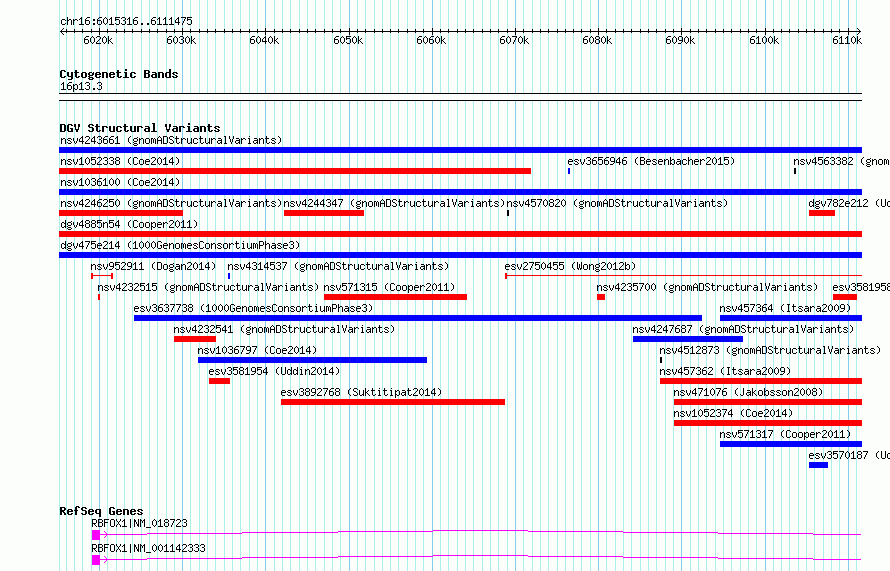890x571 pixels.
Task: Click the nsv4563382 variant label
Action: tap(841, 161)
